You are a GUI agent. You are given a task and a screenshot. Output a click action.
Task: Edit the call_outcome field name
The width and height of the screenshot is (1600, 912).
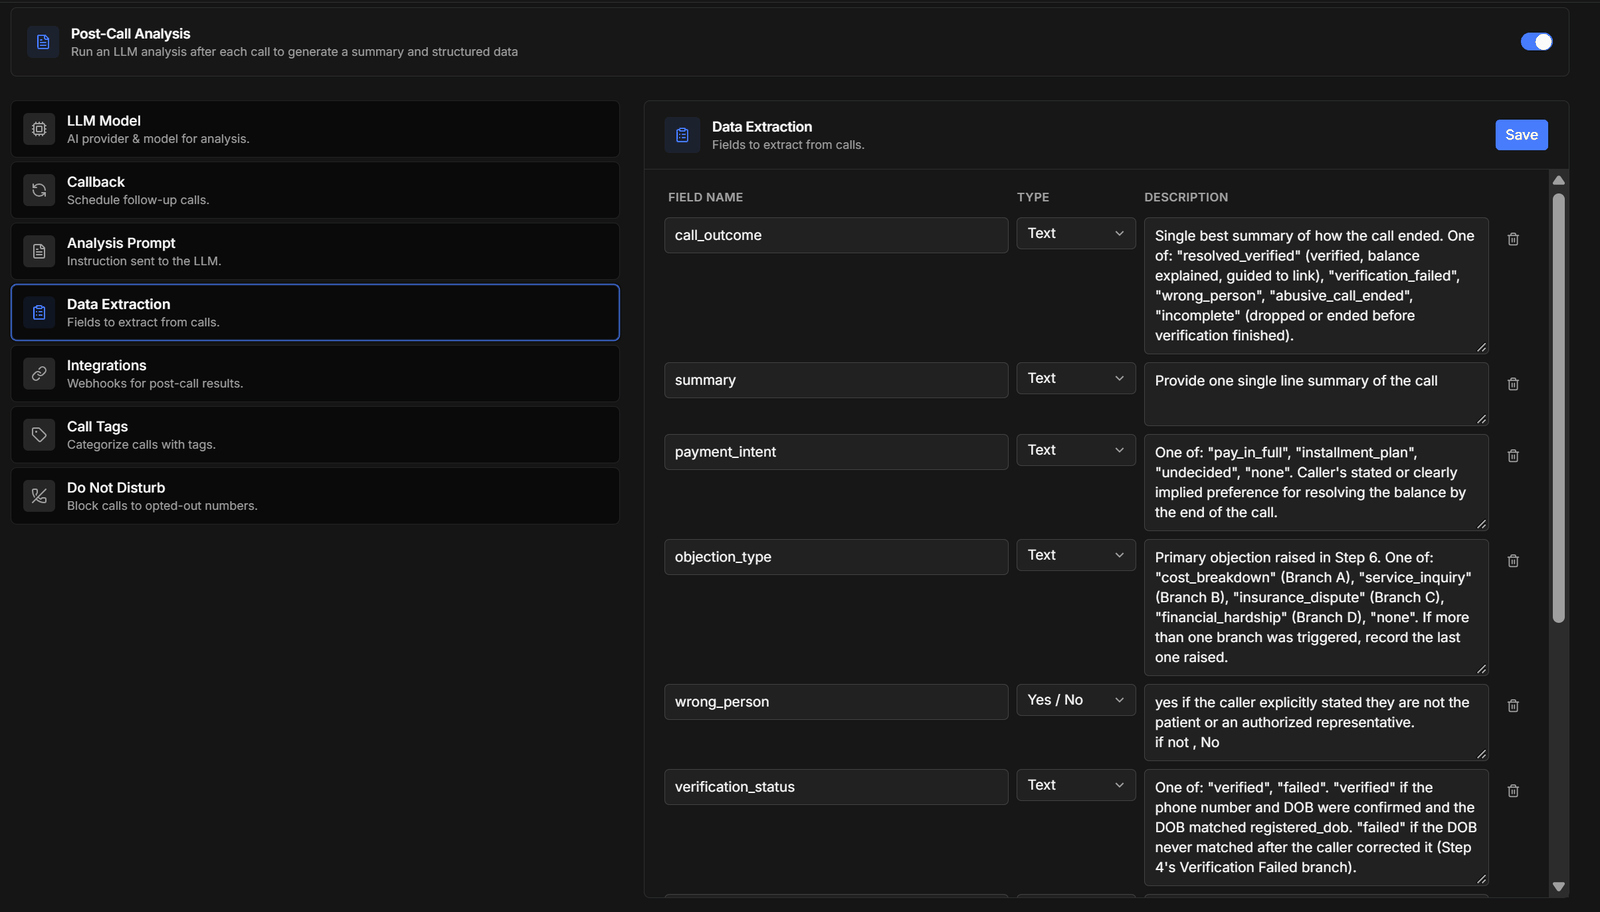click(836, 235)
